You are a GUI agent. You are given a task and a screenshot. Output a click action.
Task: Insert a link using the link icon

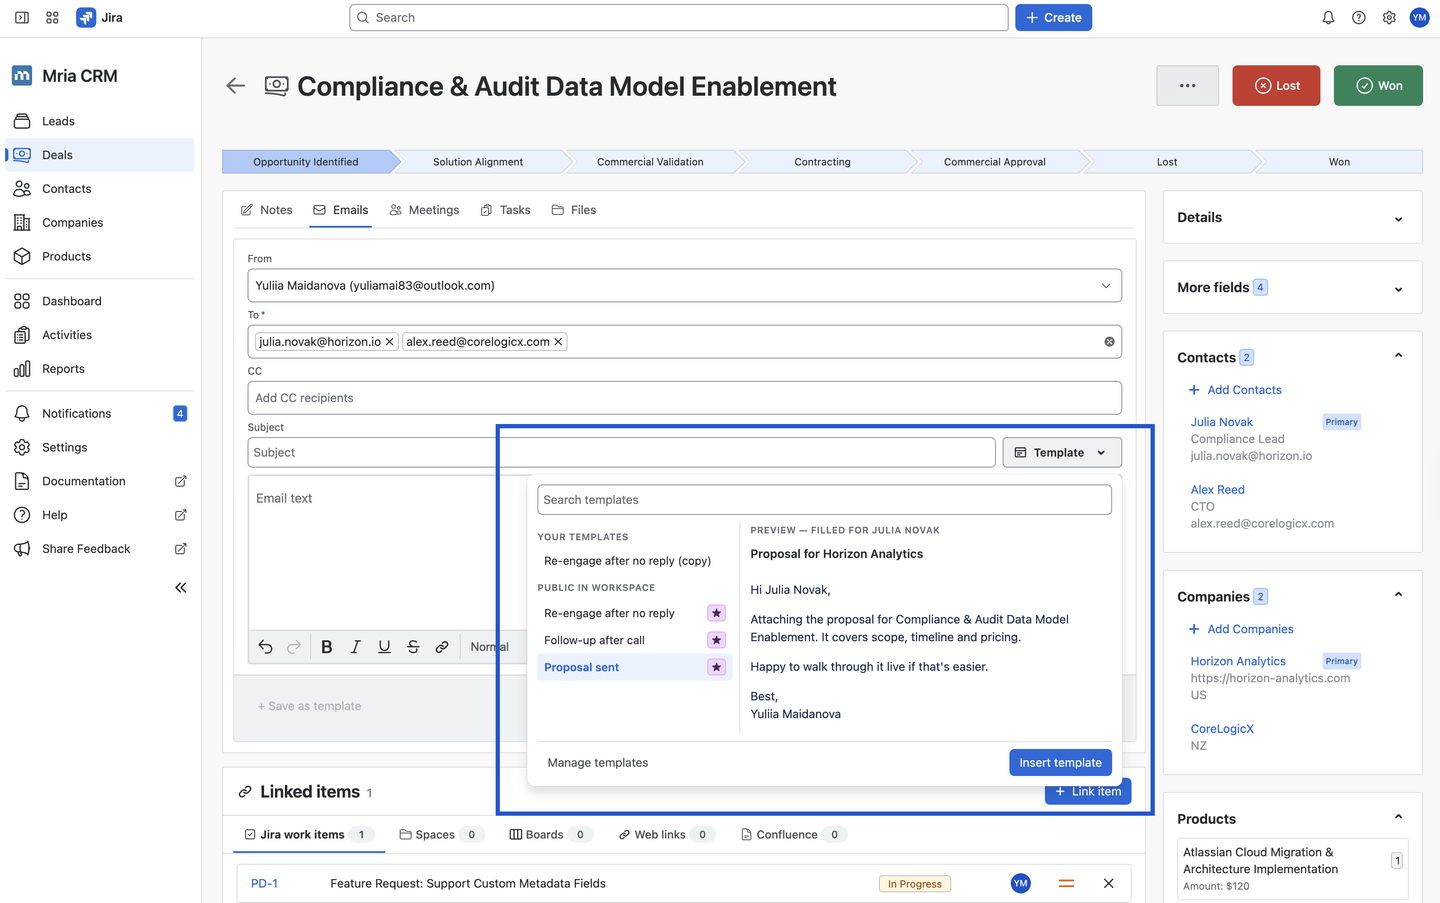(442, 647)
